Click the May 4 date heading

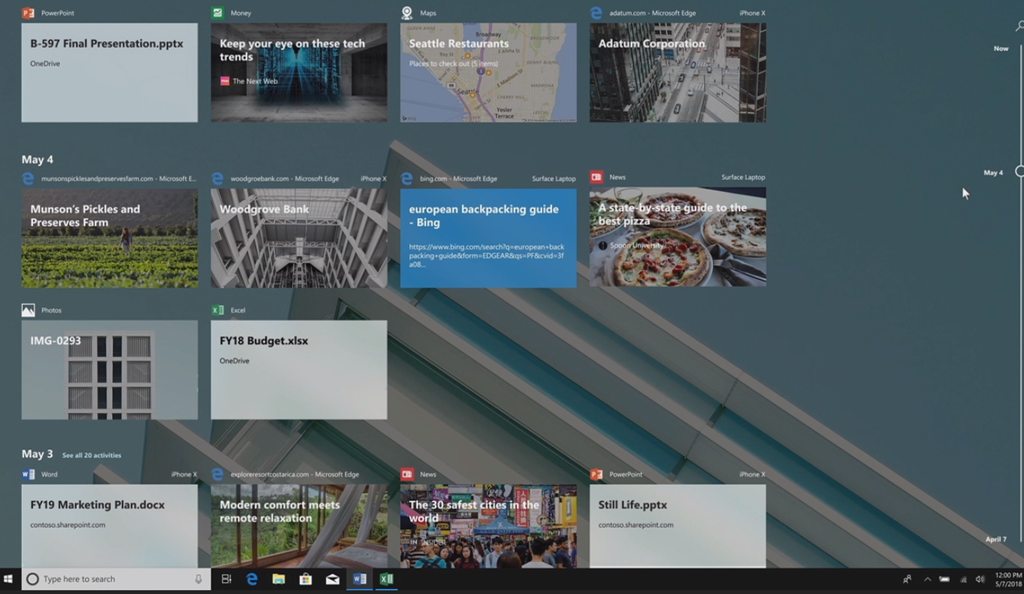pyautogui.click(x=37, y=159)
